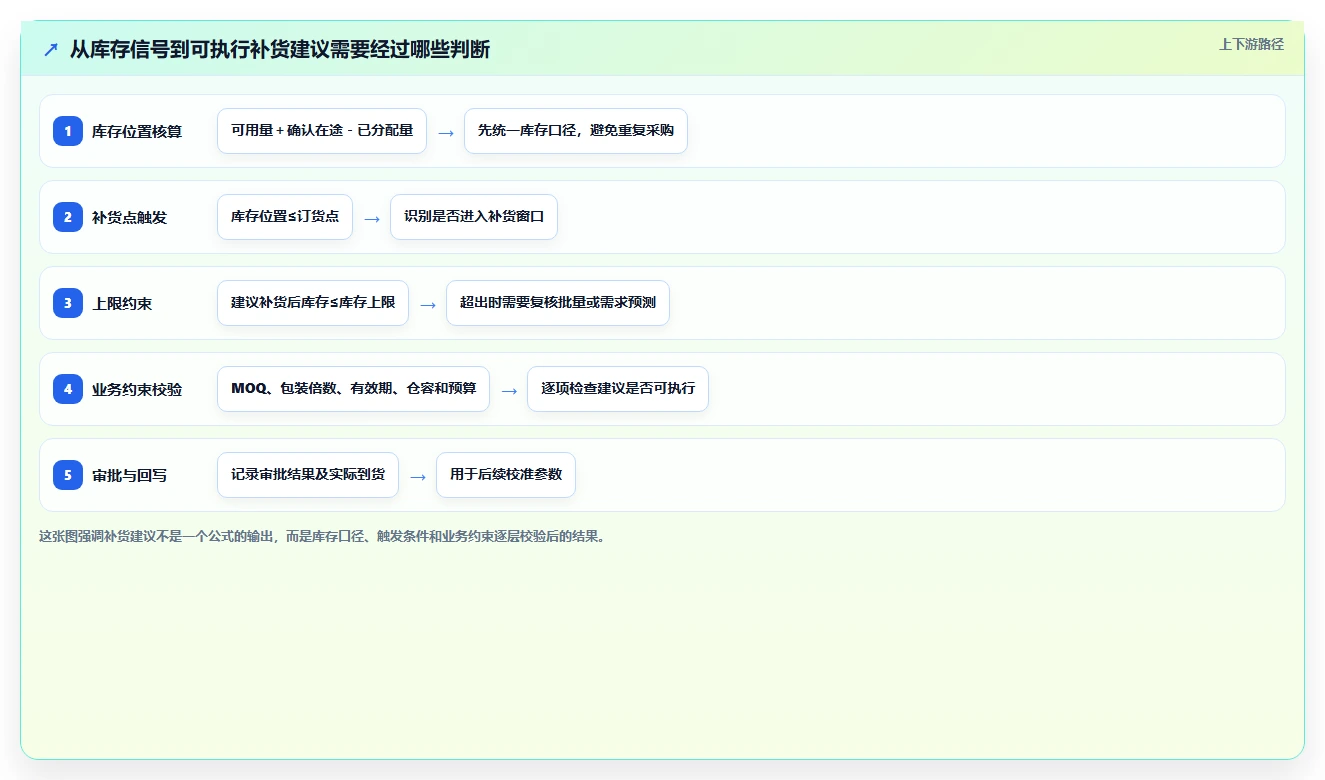
Task: Click the 审批与回写 step label
Action: tap(130, 475)
